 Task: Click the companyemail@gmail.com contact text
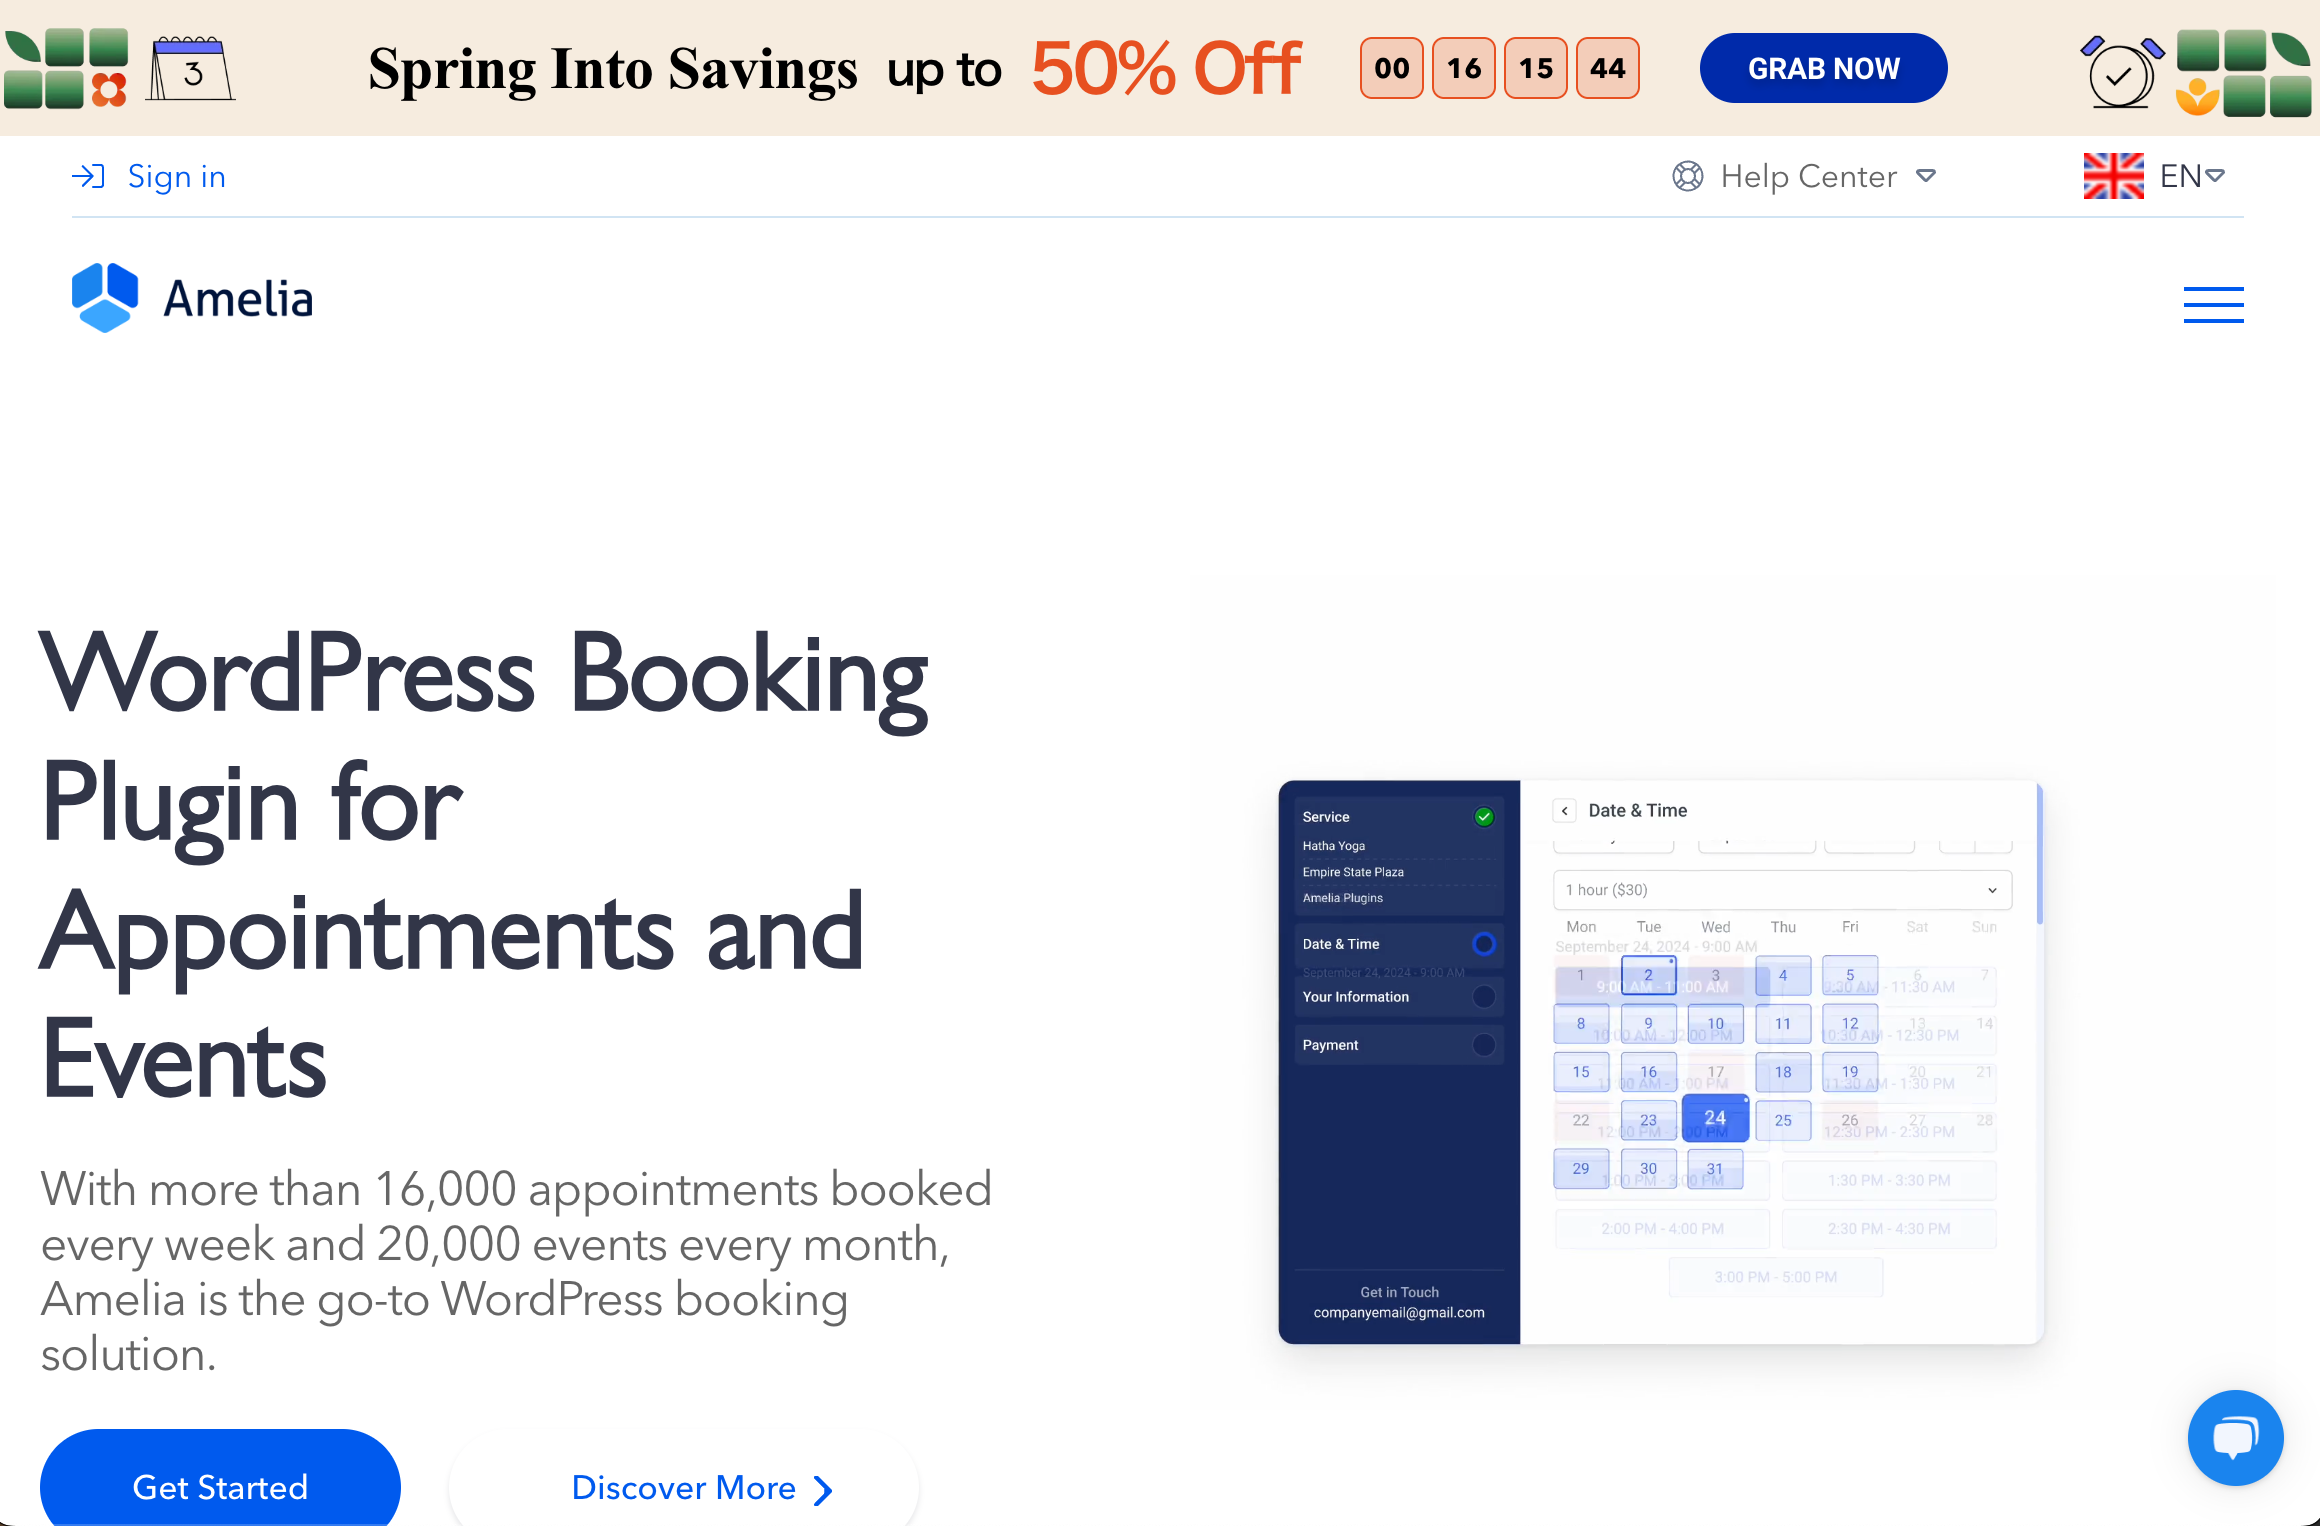(1399, 1313)
